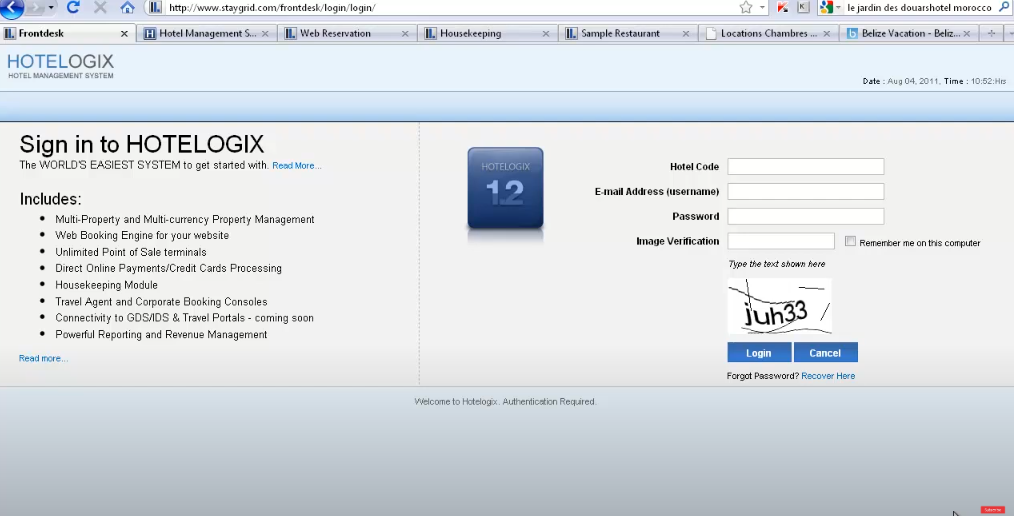Viewport: 1014px width, 516px height.
Task: Click the Cancel button
Action: pyautogui.click(x=825, y=352)
